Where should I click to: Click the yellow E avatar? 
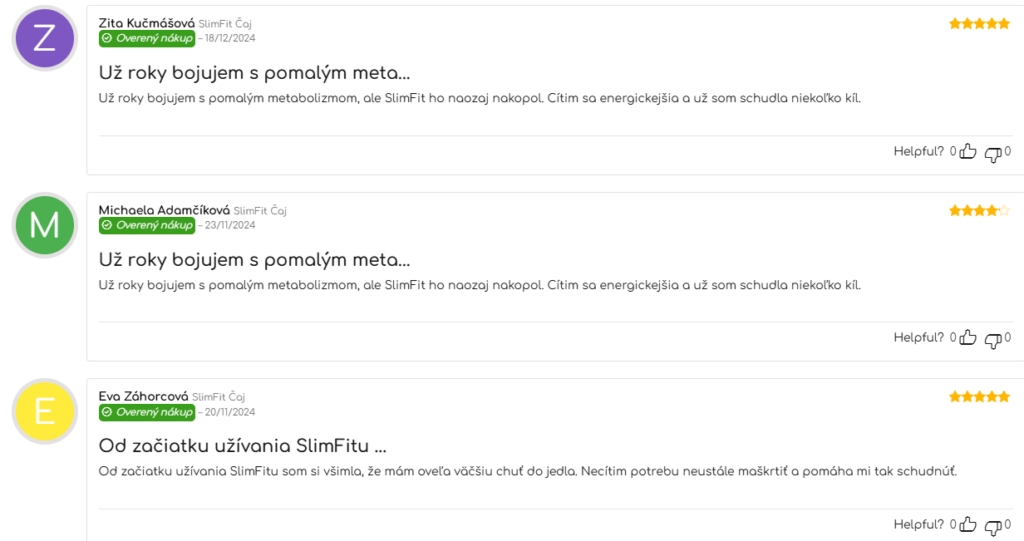[x=44, y=412]
